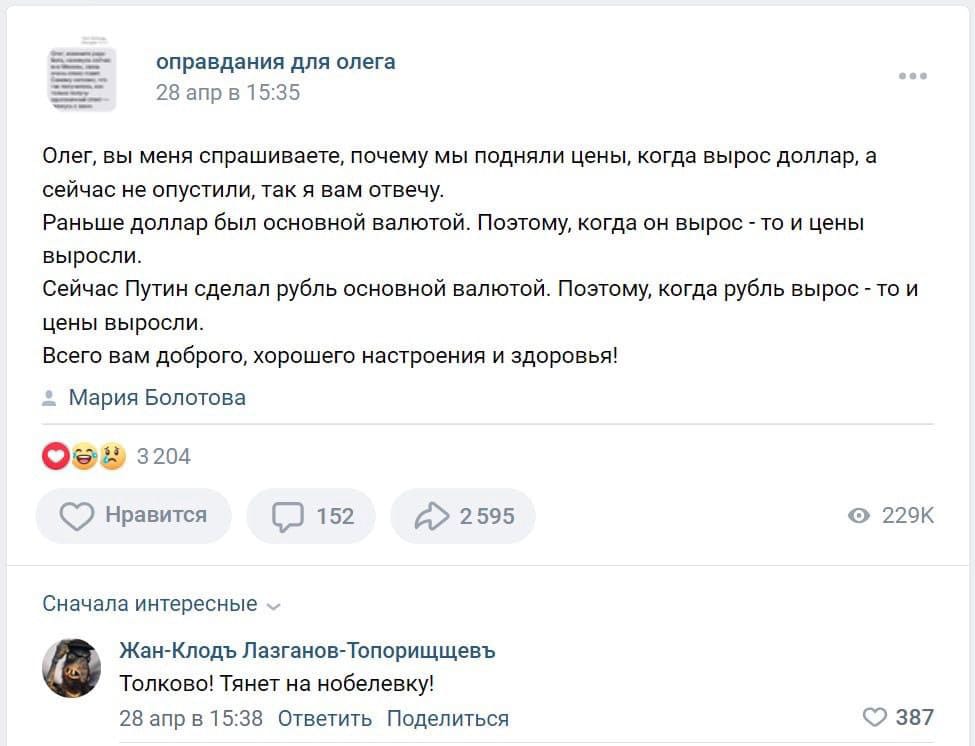The height and width of the screenshot is (746, 975).
Task: Open the post's three-dot options menu
Action: (x=912, y=76)
